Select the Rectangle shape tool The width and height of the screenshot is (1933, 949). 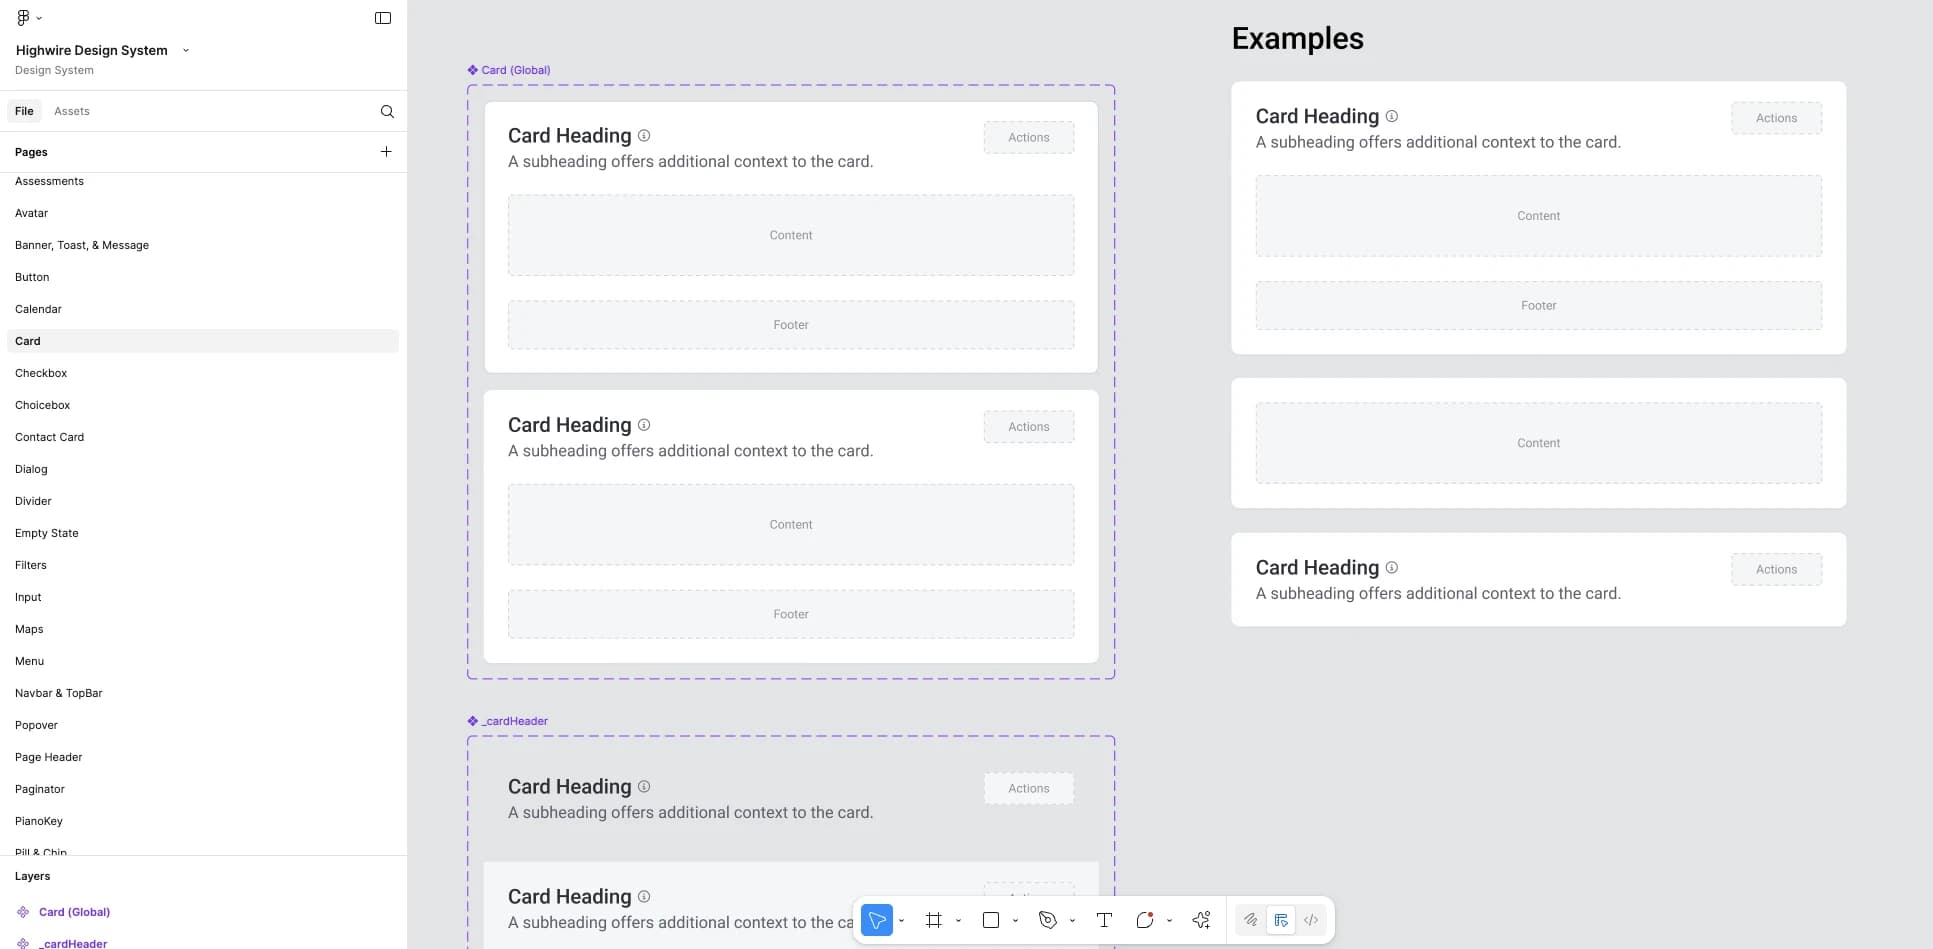point(991,920)
